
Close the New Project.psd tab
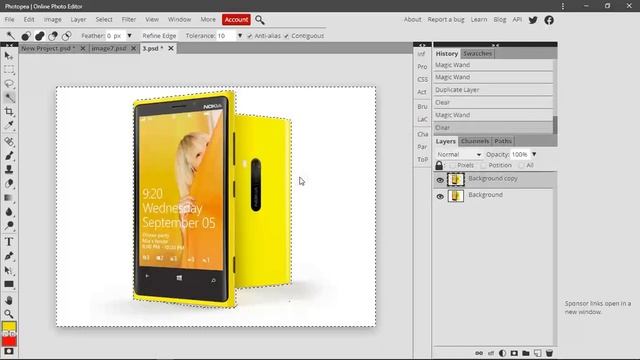83,48
